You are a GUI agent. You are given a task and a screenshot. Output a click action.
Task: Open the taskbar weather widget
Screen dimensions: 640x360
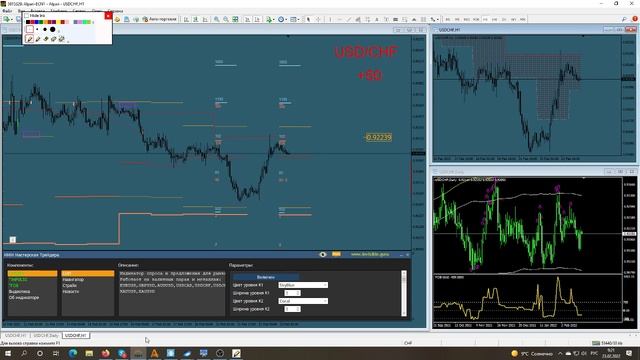532,353
